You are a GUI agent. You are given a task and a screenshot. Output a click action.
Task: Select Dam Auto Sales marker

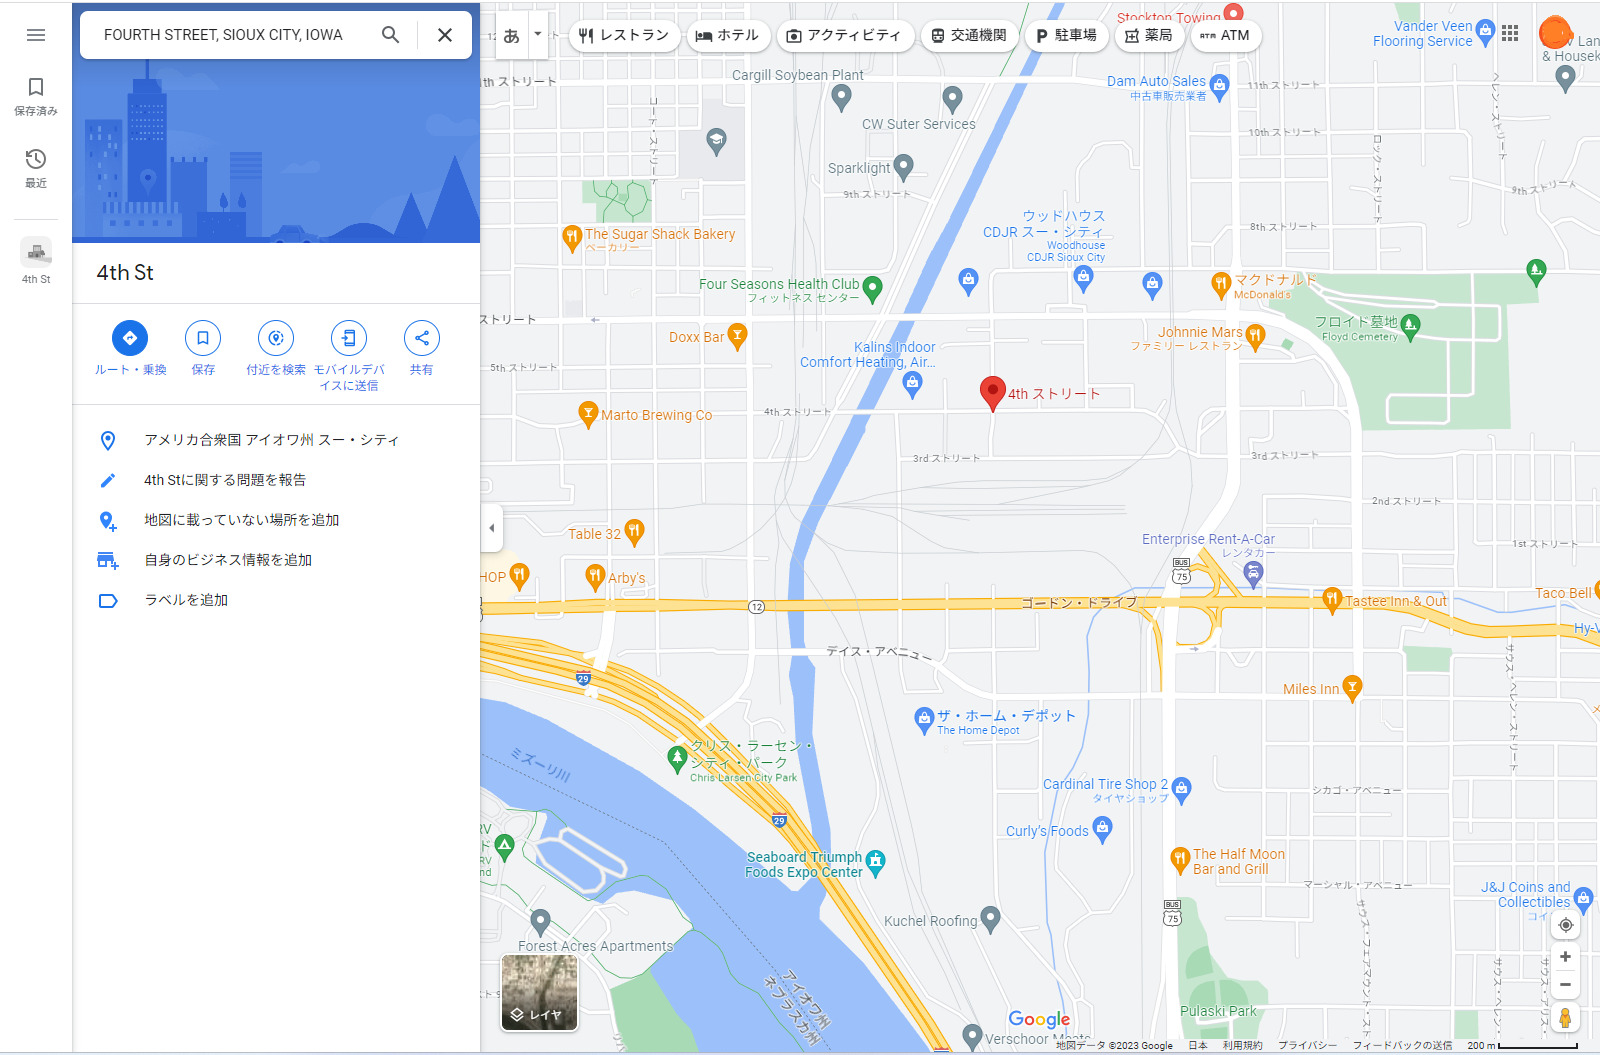coord(1219,86)
